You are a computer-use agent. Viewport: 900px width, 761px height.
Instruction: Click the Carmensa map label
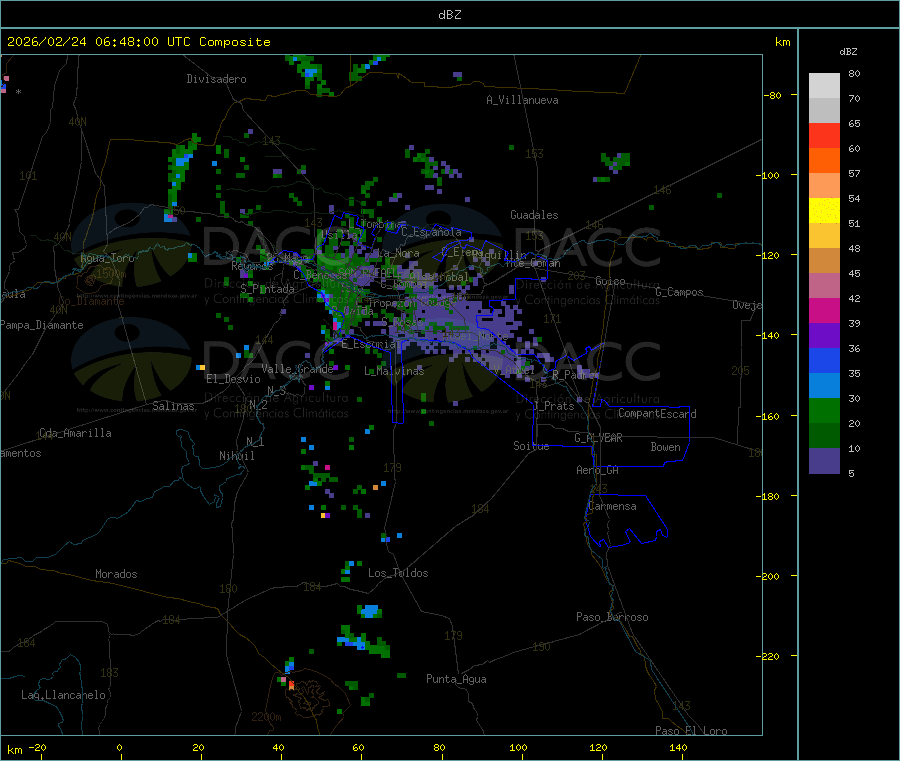click(612, 506)
